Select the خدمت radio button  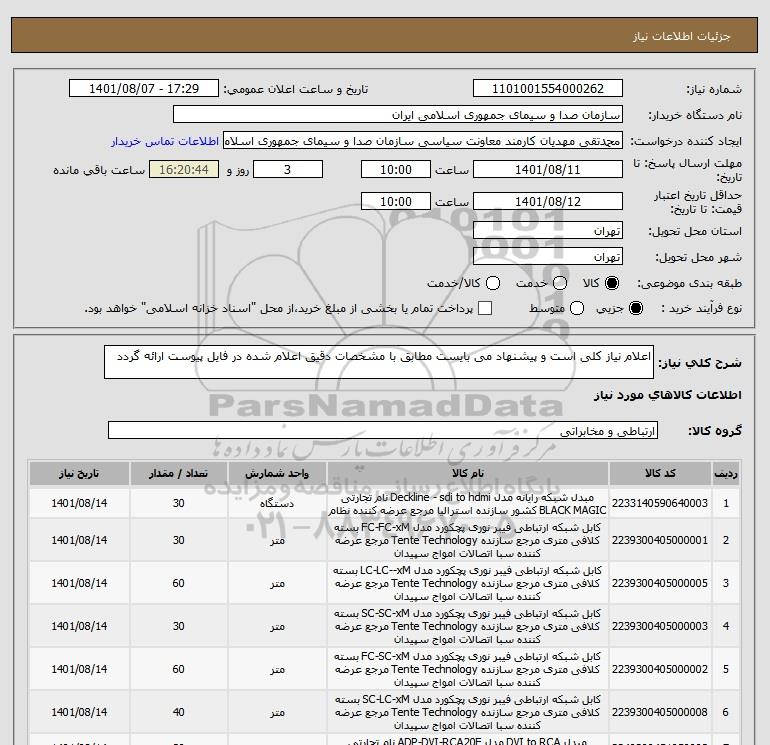coord(560,283)
